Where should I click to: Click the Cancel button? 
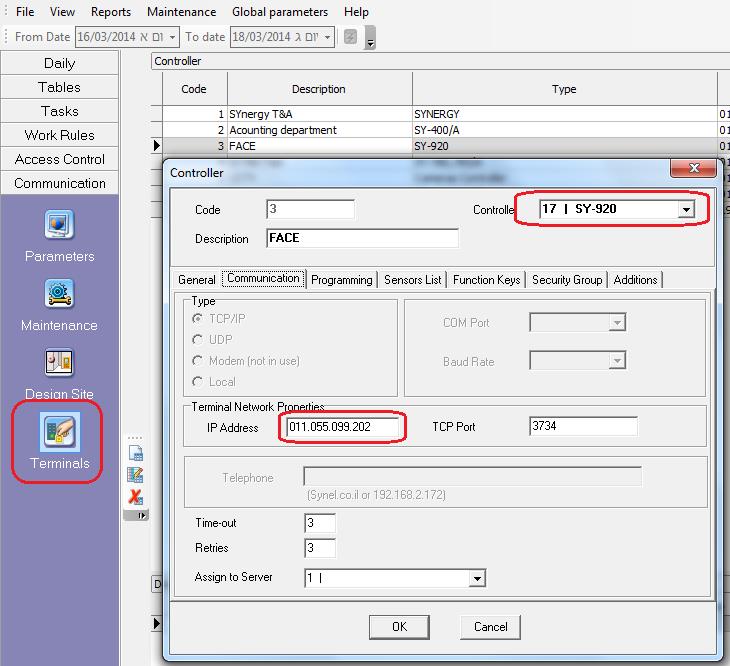click(x=490, y=627)
